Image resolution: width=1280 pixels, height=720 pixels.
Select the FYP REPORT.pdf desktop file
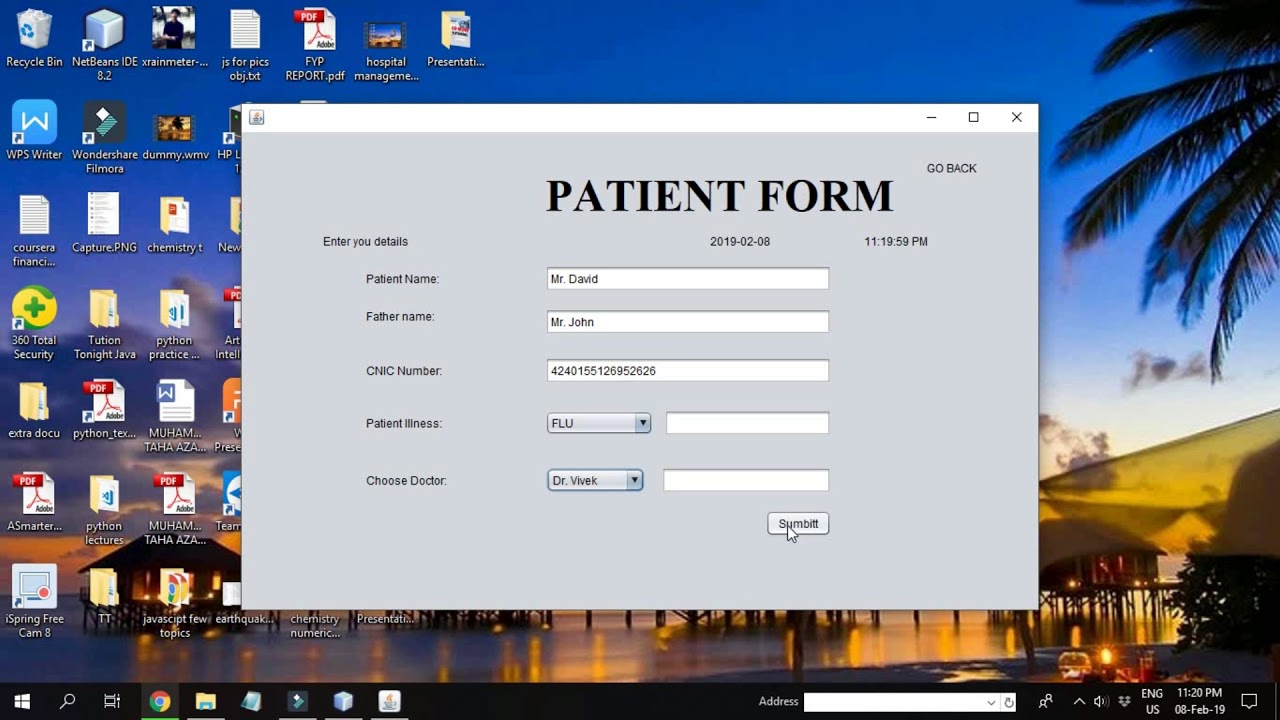[315, 45]
